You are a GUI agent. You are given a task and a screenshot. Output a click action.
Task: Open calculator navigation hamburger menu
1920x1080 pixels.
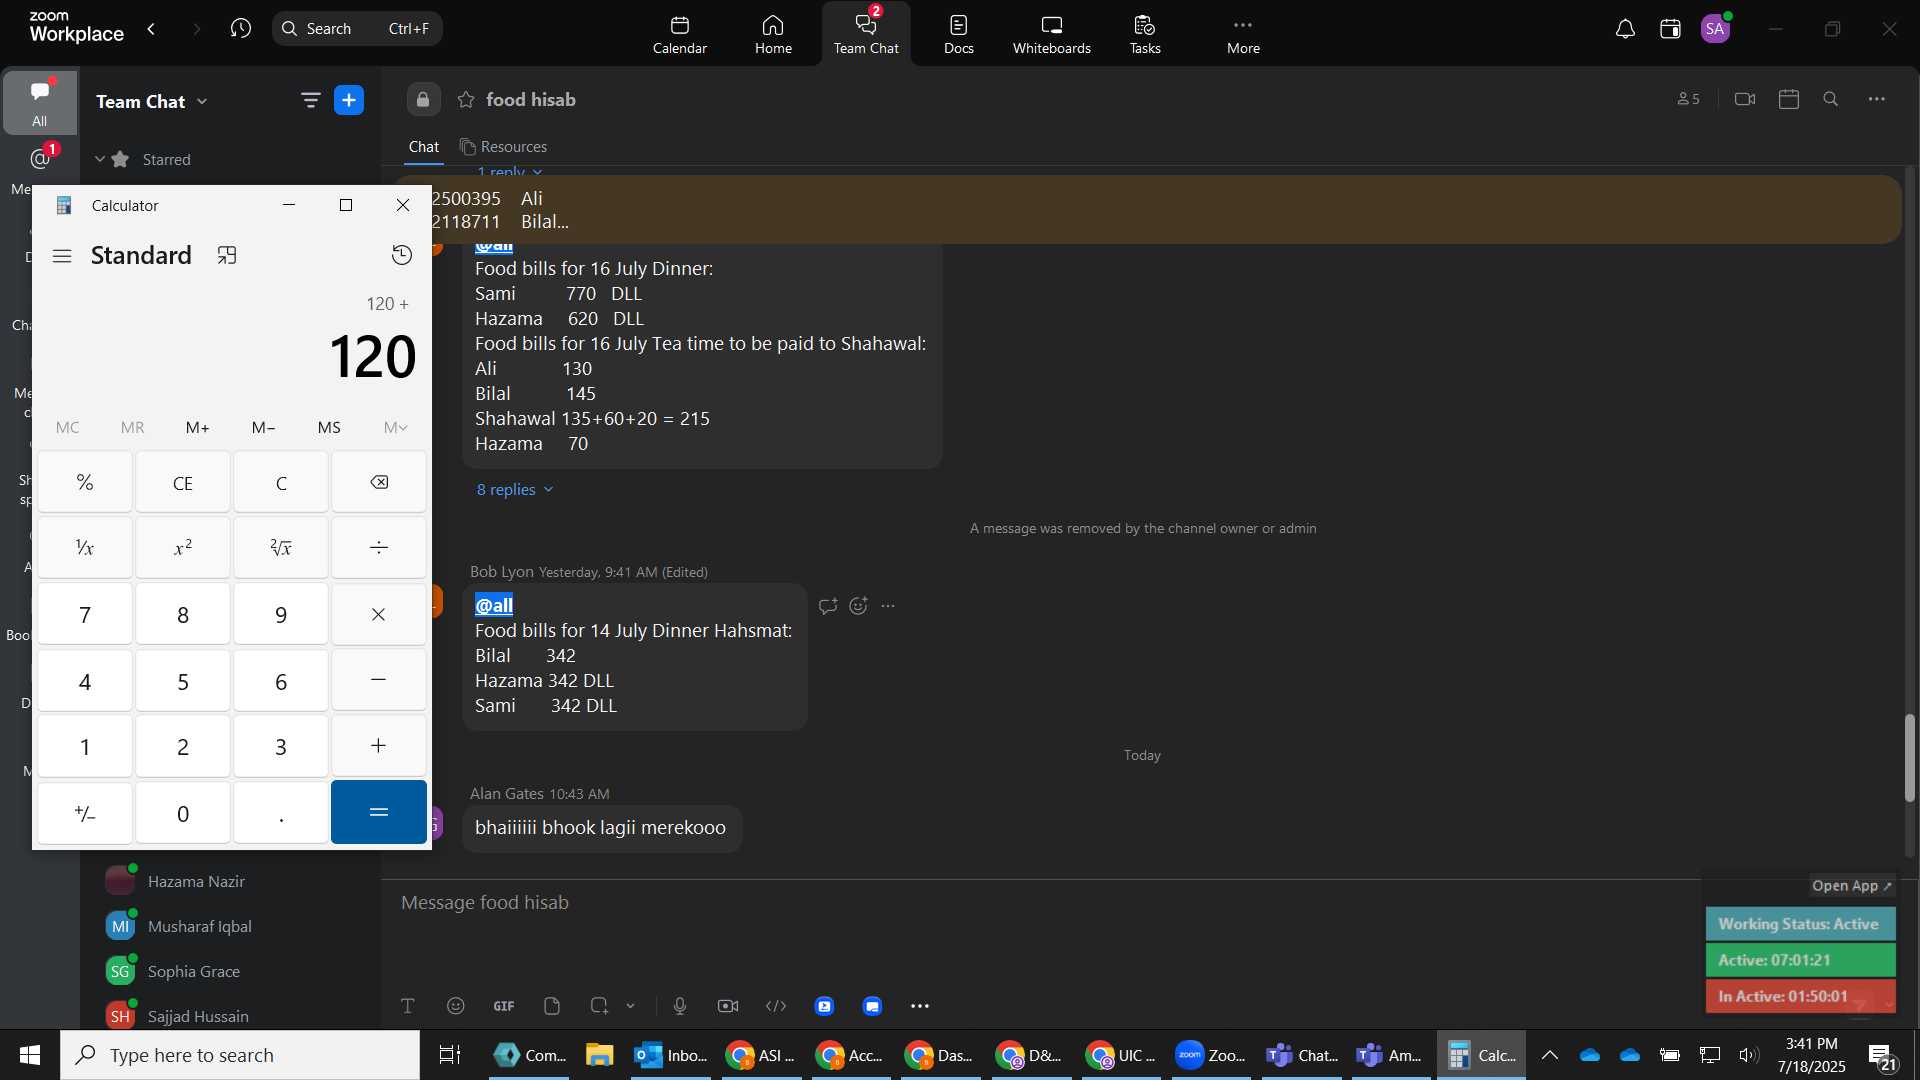(62, 256)
